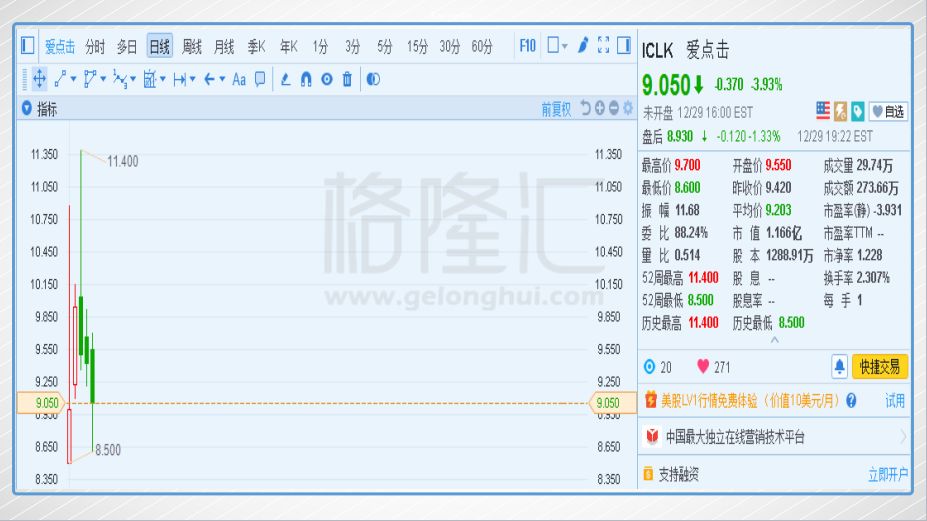The width and height of the screenshot is (927, 521).
Task: Select the measurement chart tool
Action: pos(150,79)
